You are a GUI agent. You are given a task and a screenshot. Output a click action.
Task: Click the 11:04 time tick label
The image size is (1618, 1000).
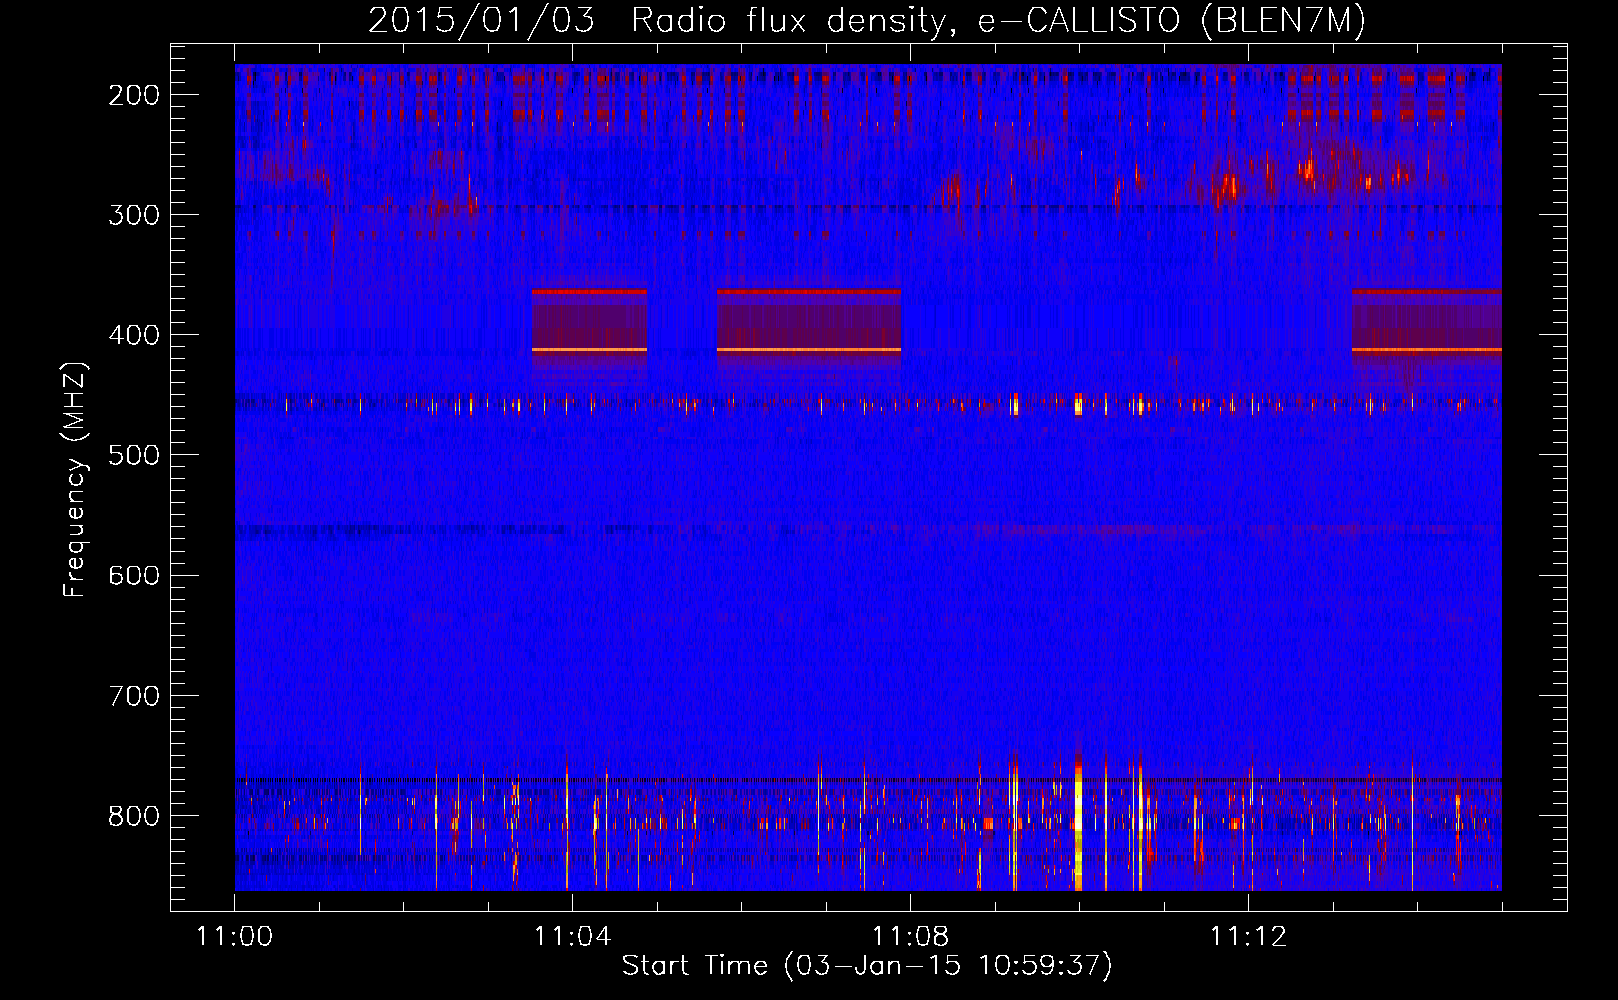(572, 937)
